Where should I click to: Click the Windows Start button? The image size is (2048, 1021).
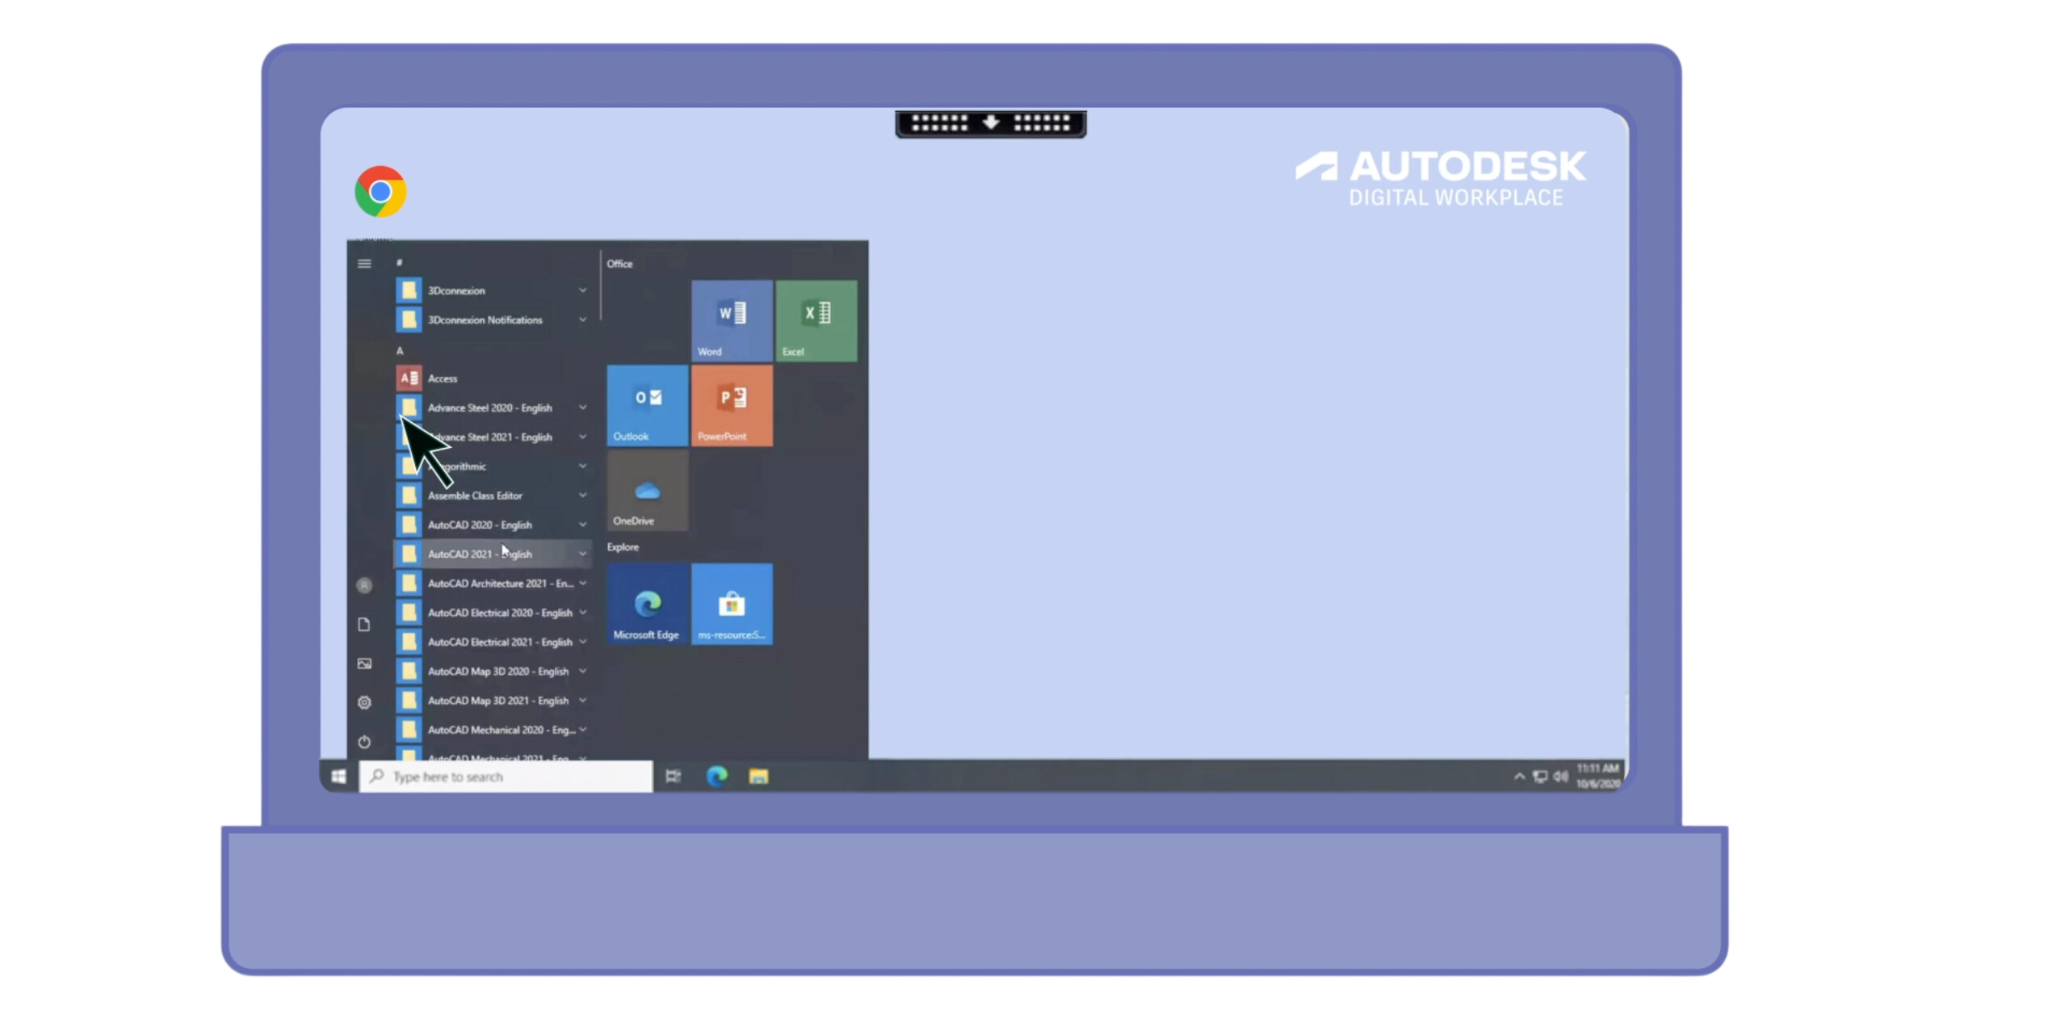coord(339,776)
